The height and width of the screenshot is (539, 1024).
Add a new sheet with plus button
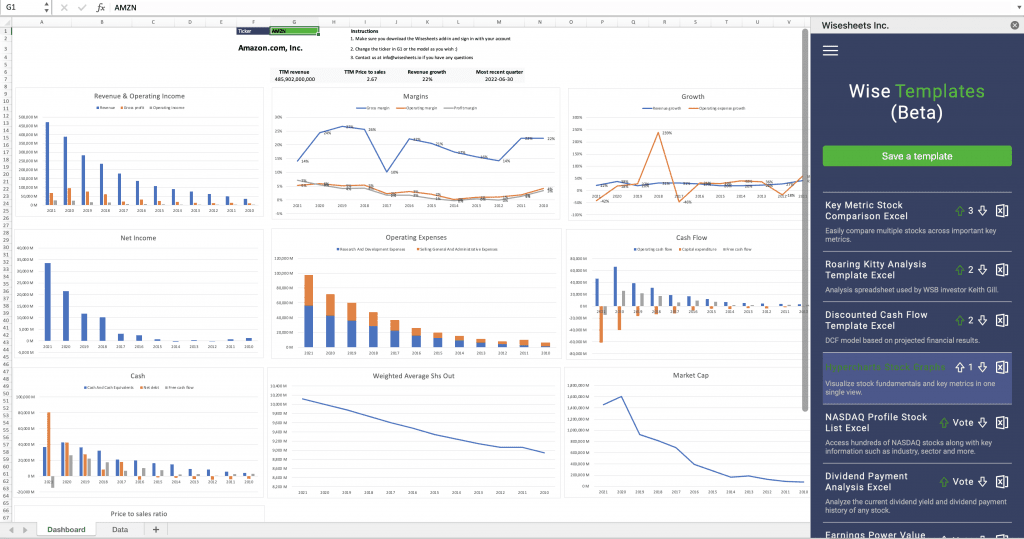[155, 529]
